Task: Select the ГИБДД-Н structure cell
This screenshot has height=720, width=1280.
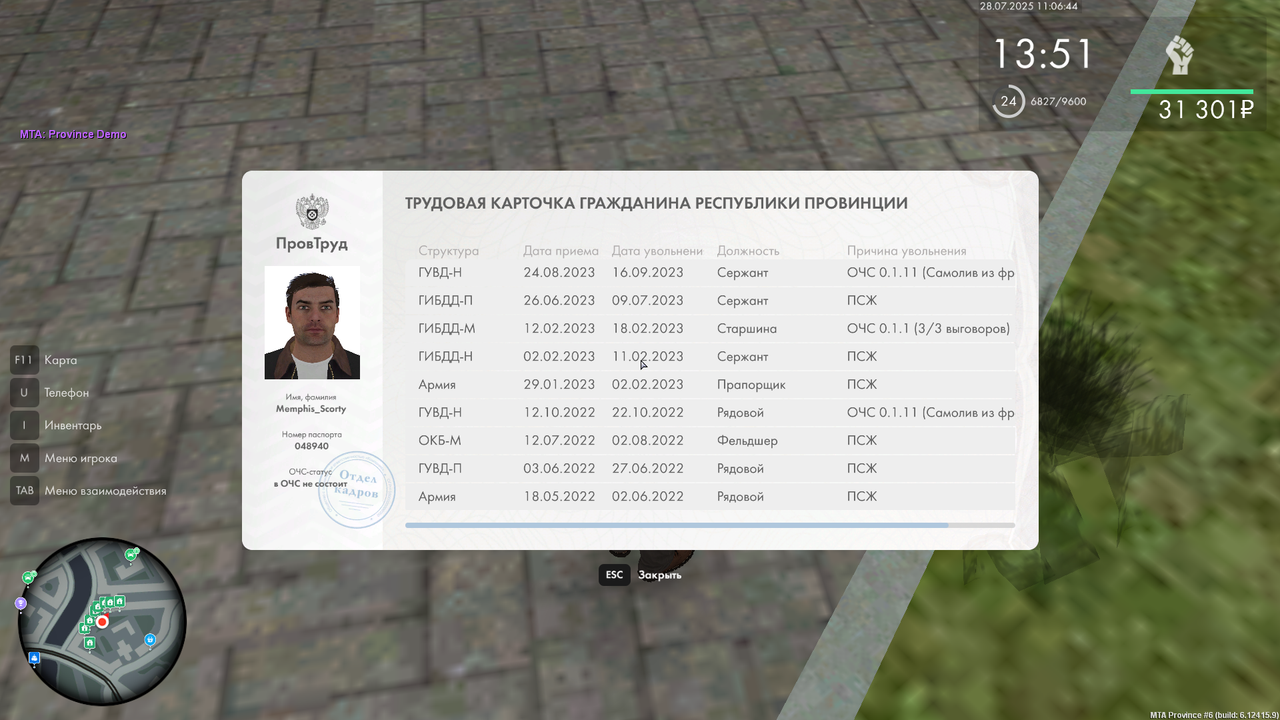Action: click(x=446, y=357)
